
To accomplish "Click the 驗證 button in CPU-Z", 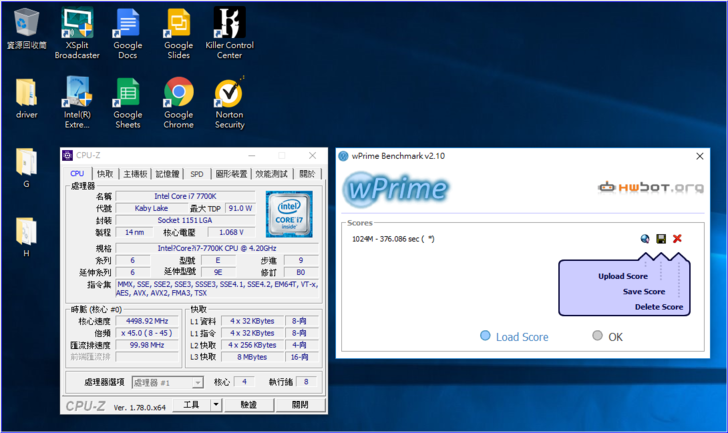I will tap(248, 405).
